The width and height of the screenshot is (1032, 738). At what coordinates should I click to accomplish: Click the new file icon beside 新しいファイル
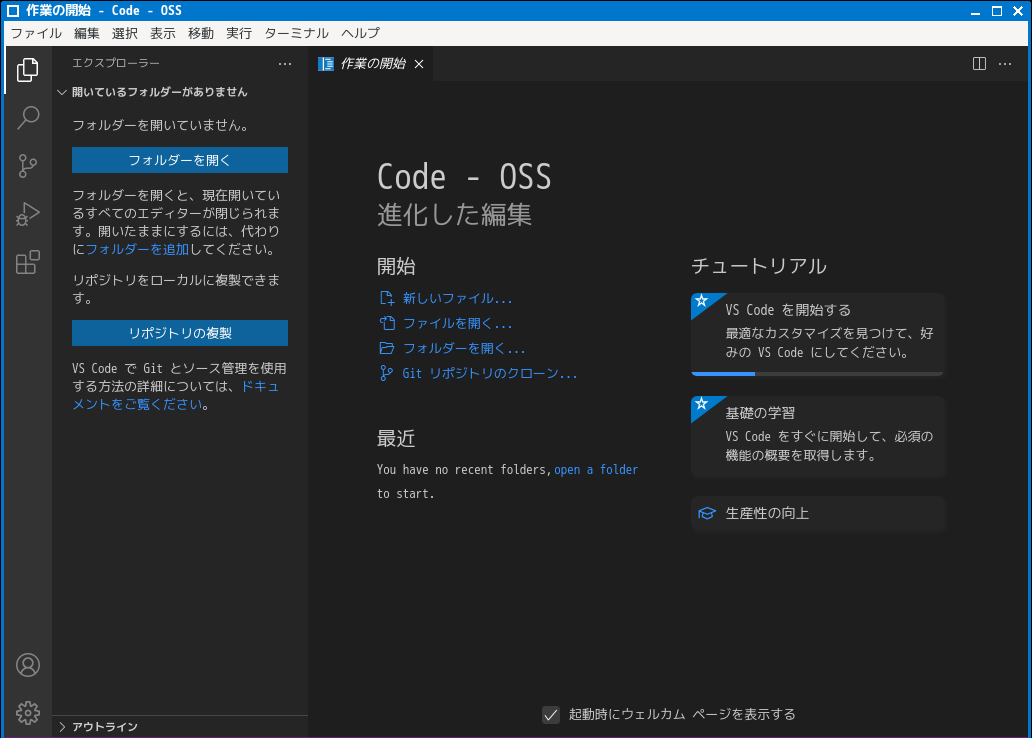(387, 298)
